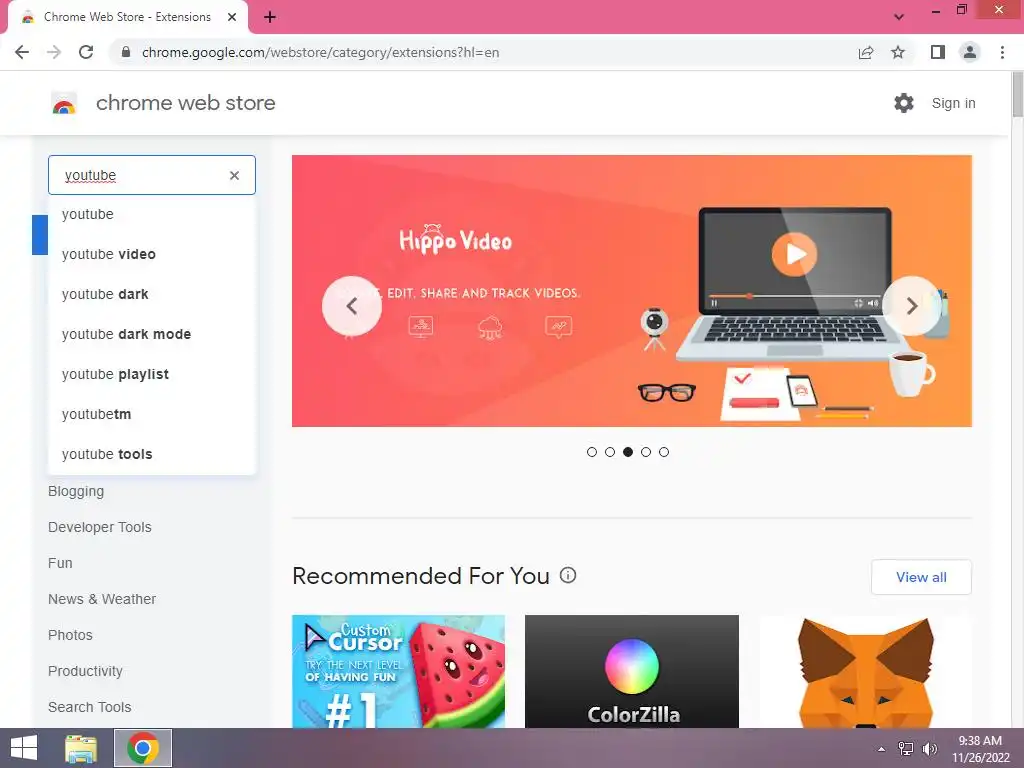
Task: Open the ColorZilla extension card
Action: point(632,671)
